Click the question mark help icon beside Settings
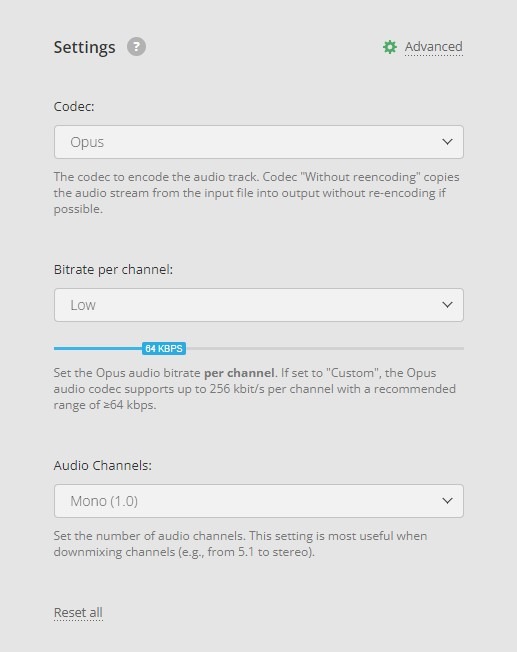Viewport: 517px width, 652px height. [x=136, y=47]
